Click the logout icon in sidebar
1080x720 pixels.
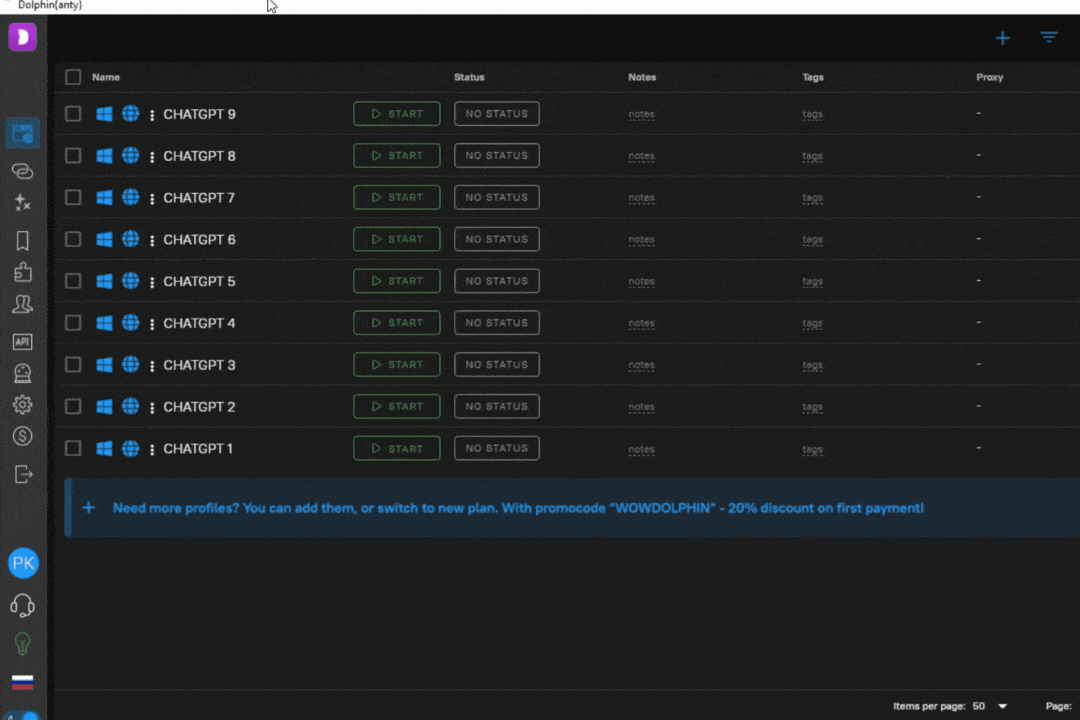23,474
